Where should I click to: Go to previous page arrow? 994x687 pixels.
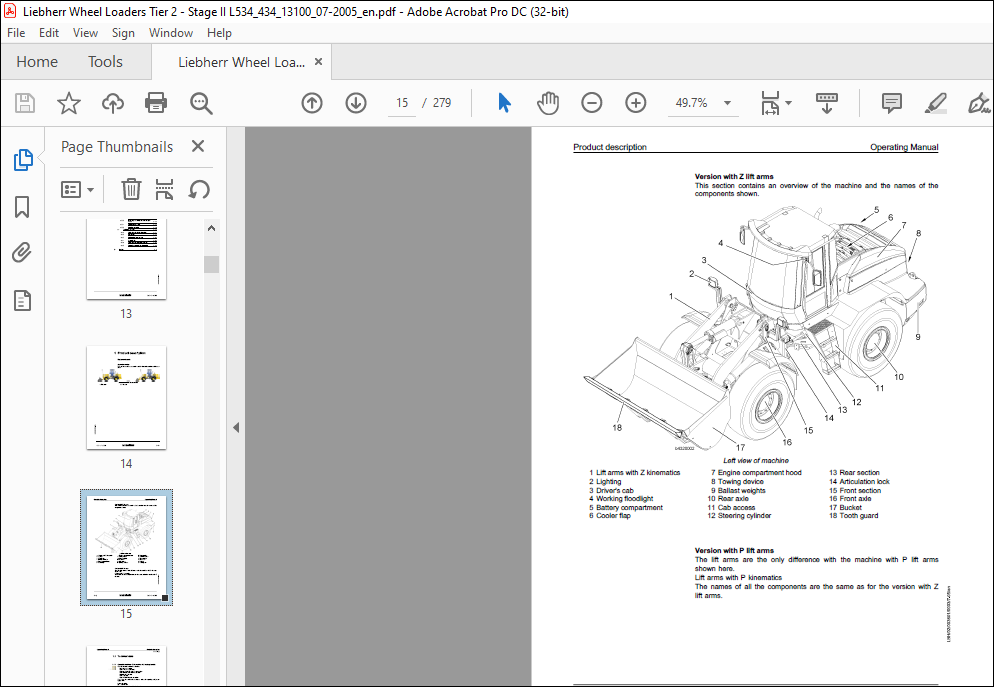(x=312, y=103)
